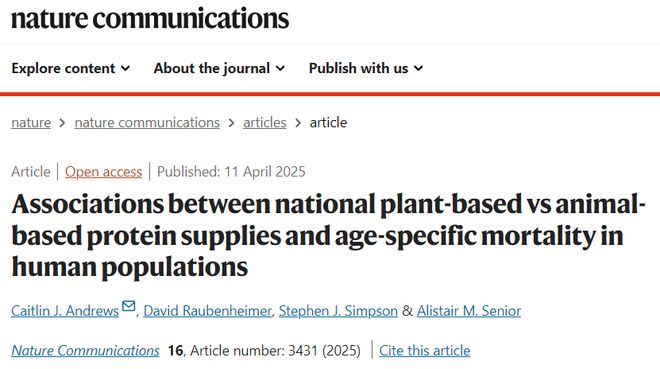This screenshot has width=660, height=369.
Task: Click Cite this article
Action: 425,350
